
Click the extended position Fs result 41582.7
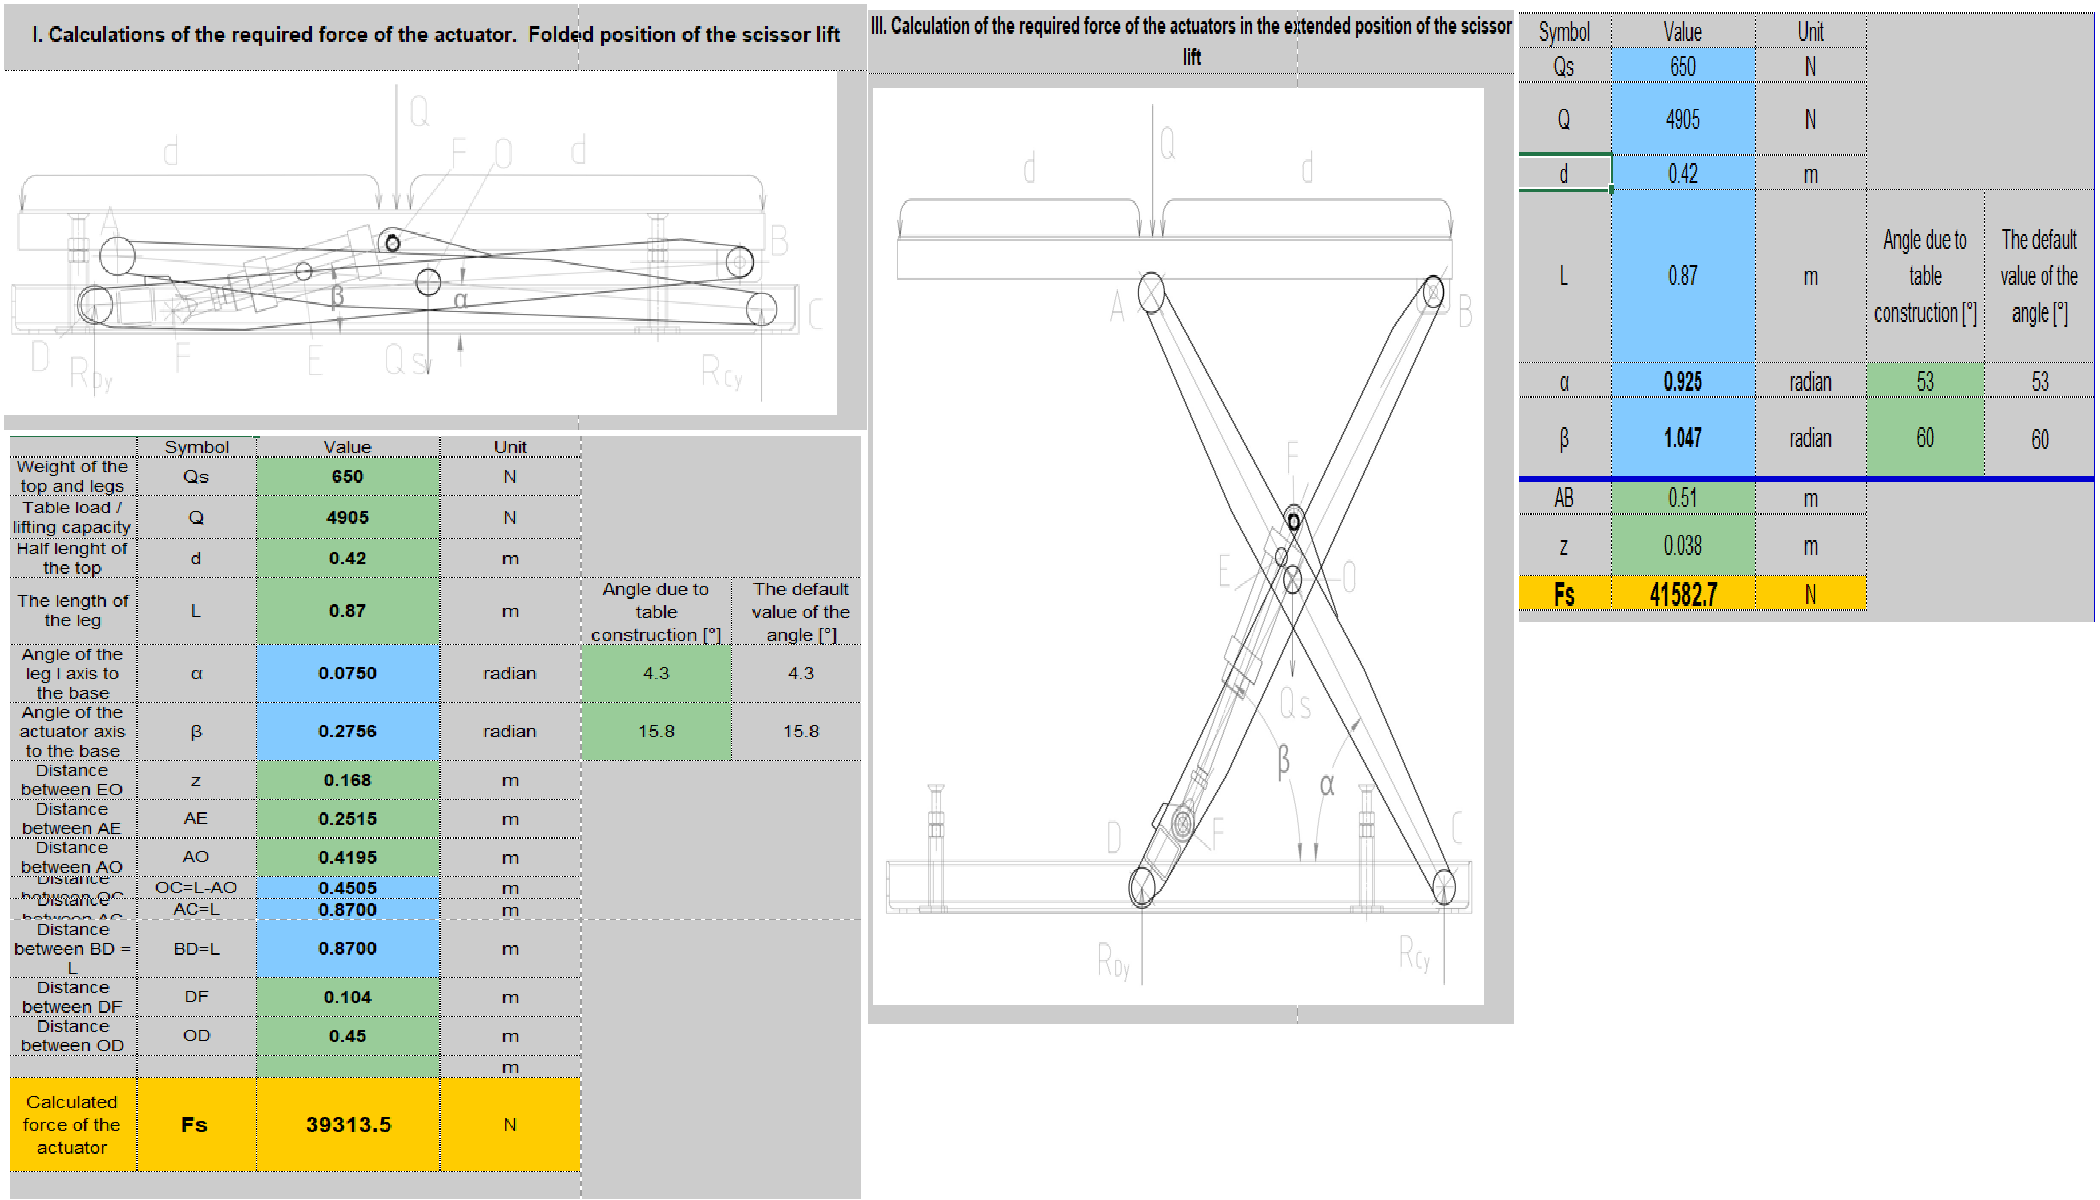point(1682,595)
